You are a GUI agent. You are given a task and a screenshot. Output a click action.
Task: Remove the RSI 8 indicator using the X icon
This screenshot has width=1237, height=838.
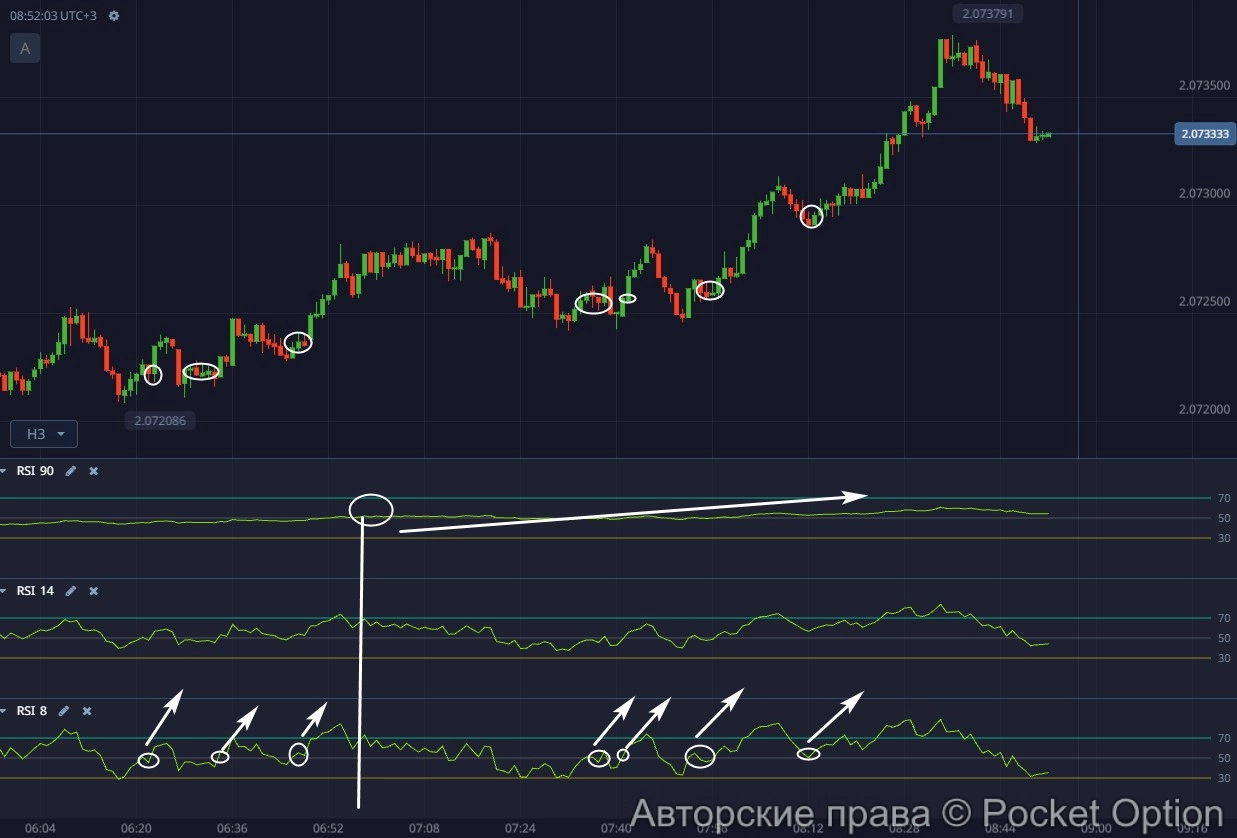(x=85, y=710)
